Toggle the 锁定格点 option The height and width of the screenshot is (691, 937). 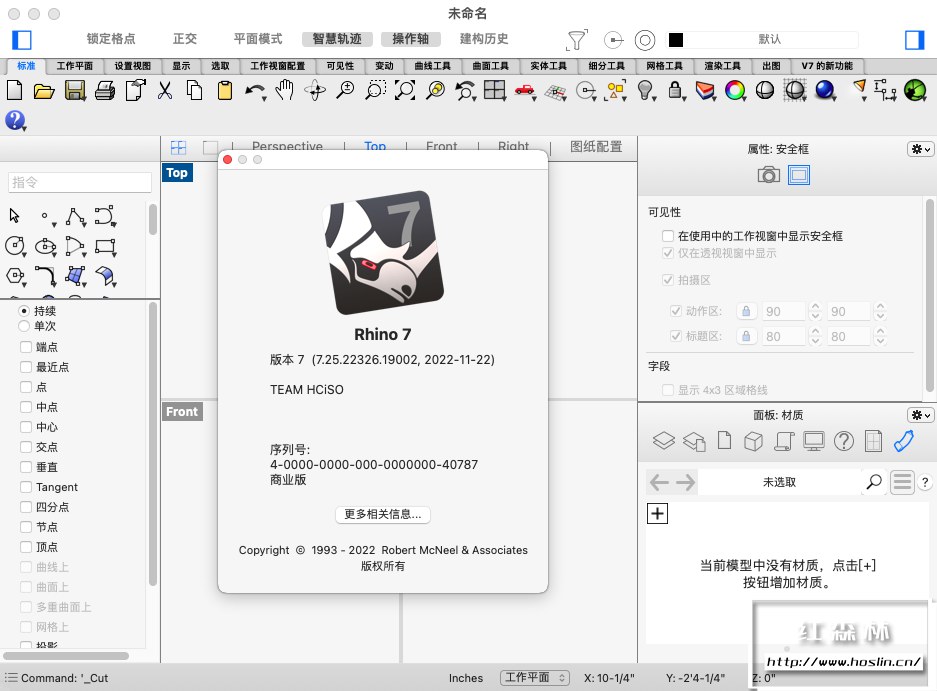(111, 39)
